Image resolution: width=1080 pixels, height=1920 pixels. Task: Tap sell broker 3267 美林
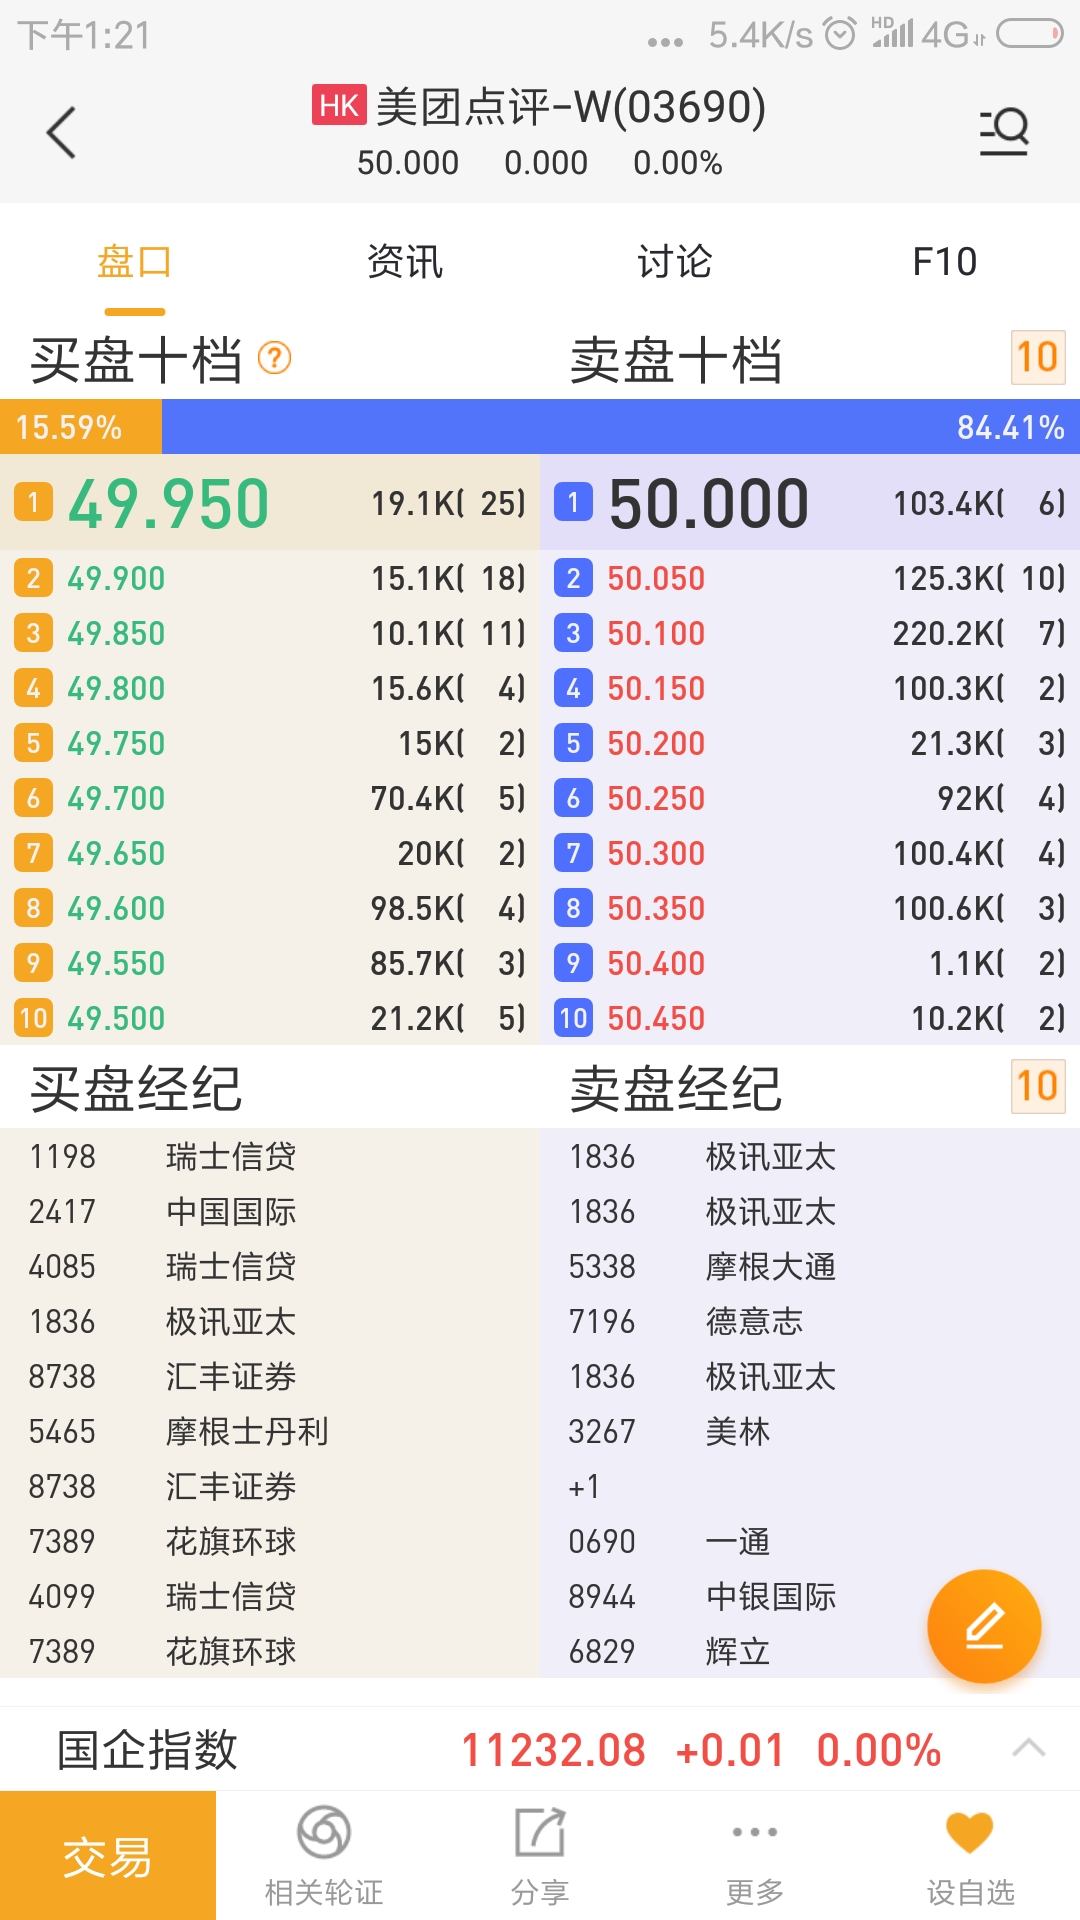pos(670,1431)
